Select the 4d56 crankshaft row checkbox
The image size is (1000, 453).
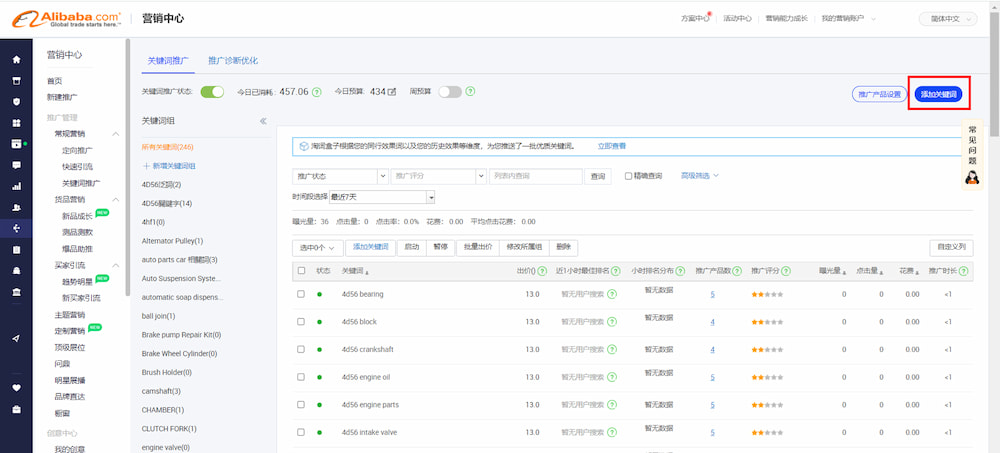(x=301, y=350)
